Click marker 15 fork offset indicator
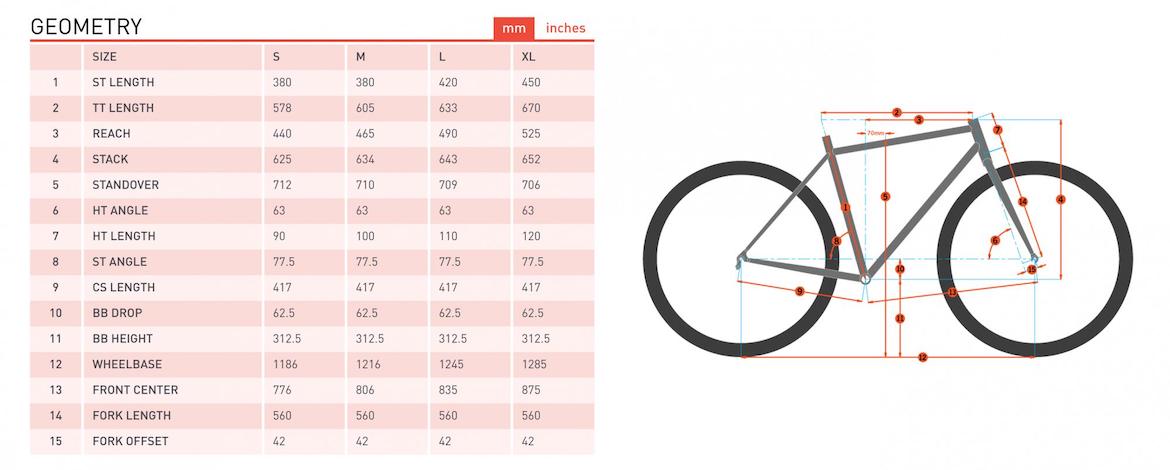Image resolution: width=1170 pixels, height=470 pixels. (x=1032, y=269)
